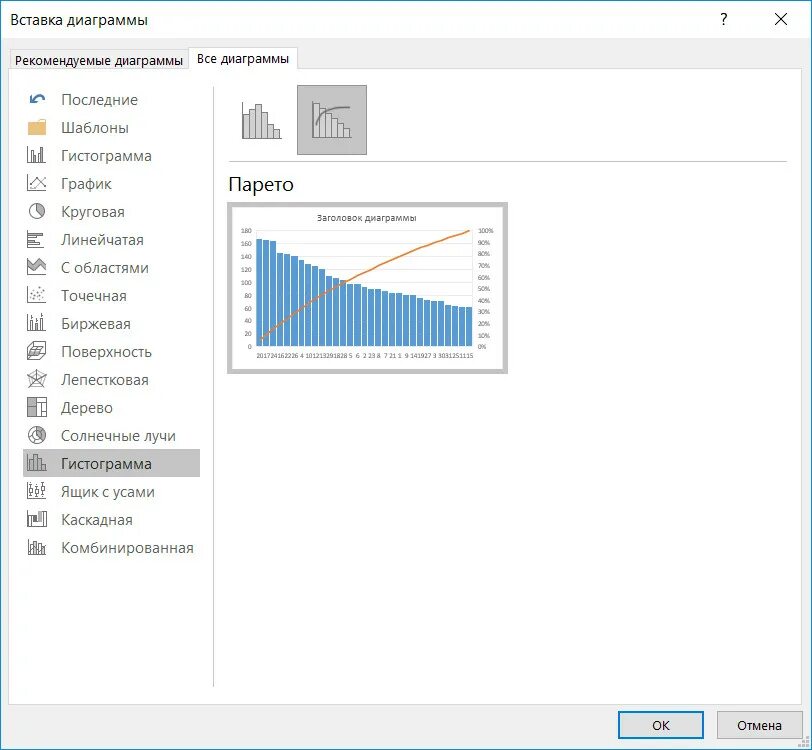Click the Поверхность text label
812x750 pixels.
pos(106,351)
